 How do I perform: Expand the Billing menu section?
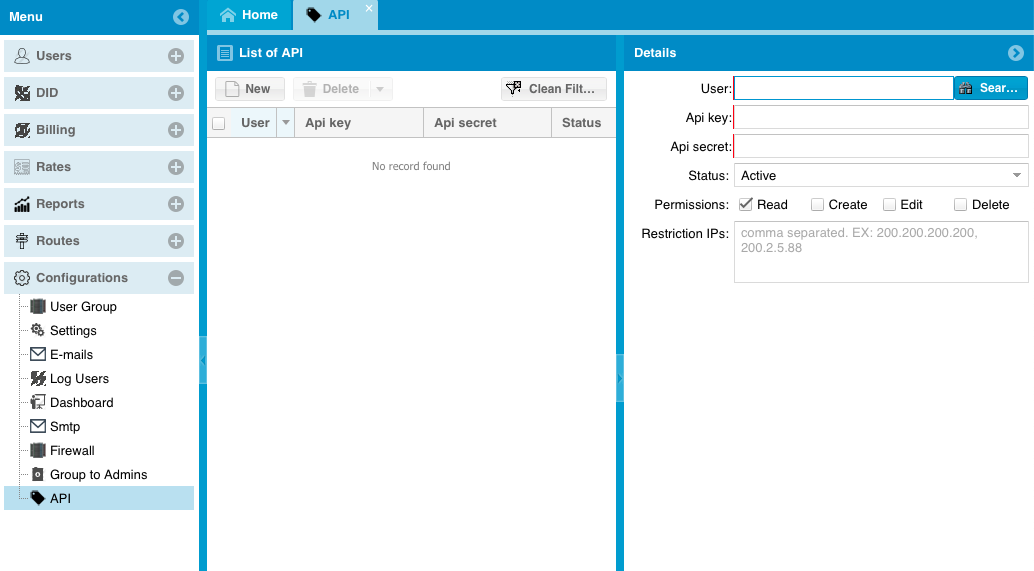[175, 130]
